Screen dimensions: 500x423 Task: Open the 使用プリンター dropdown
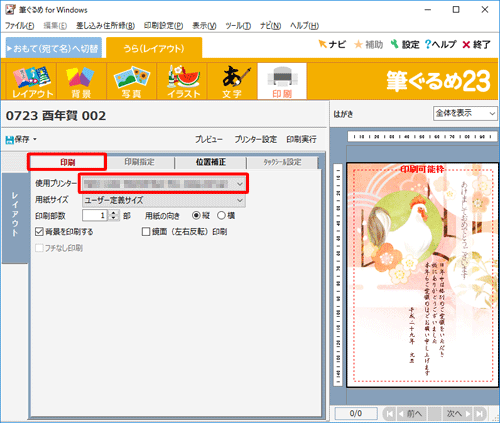[x=164, y=184]
